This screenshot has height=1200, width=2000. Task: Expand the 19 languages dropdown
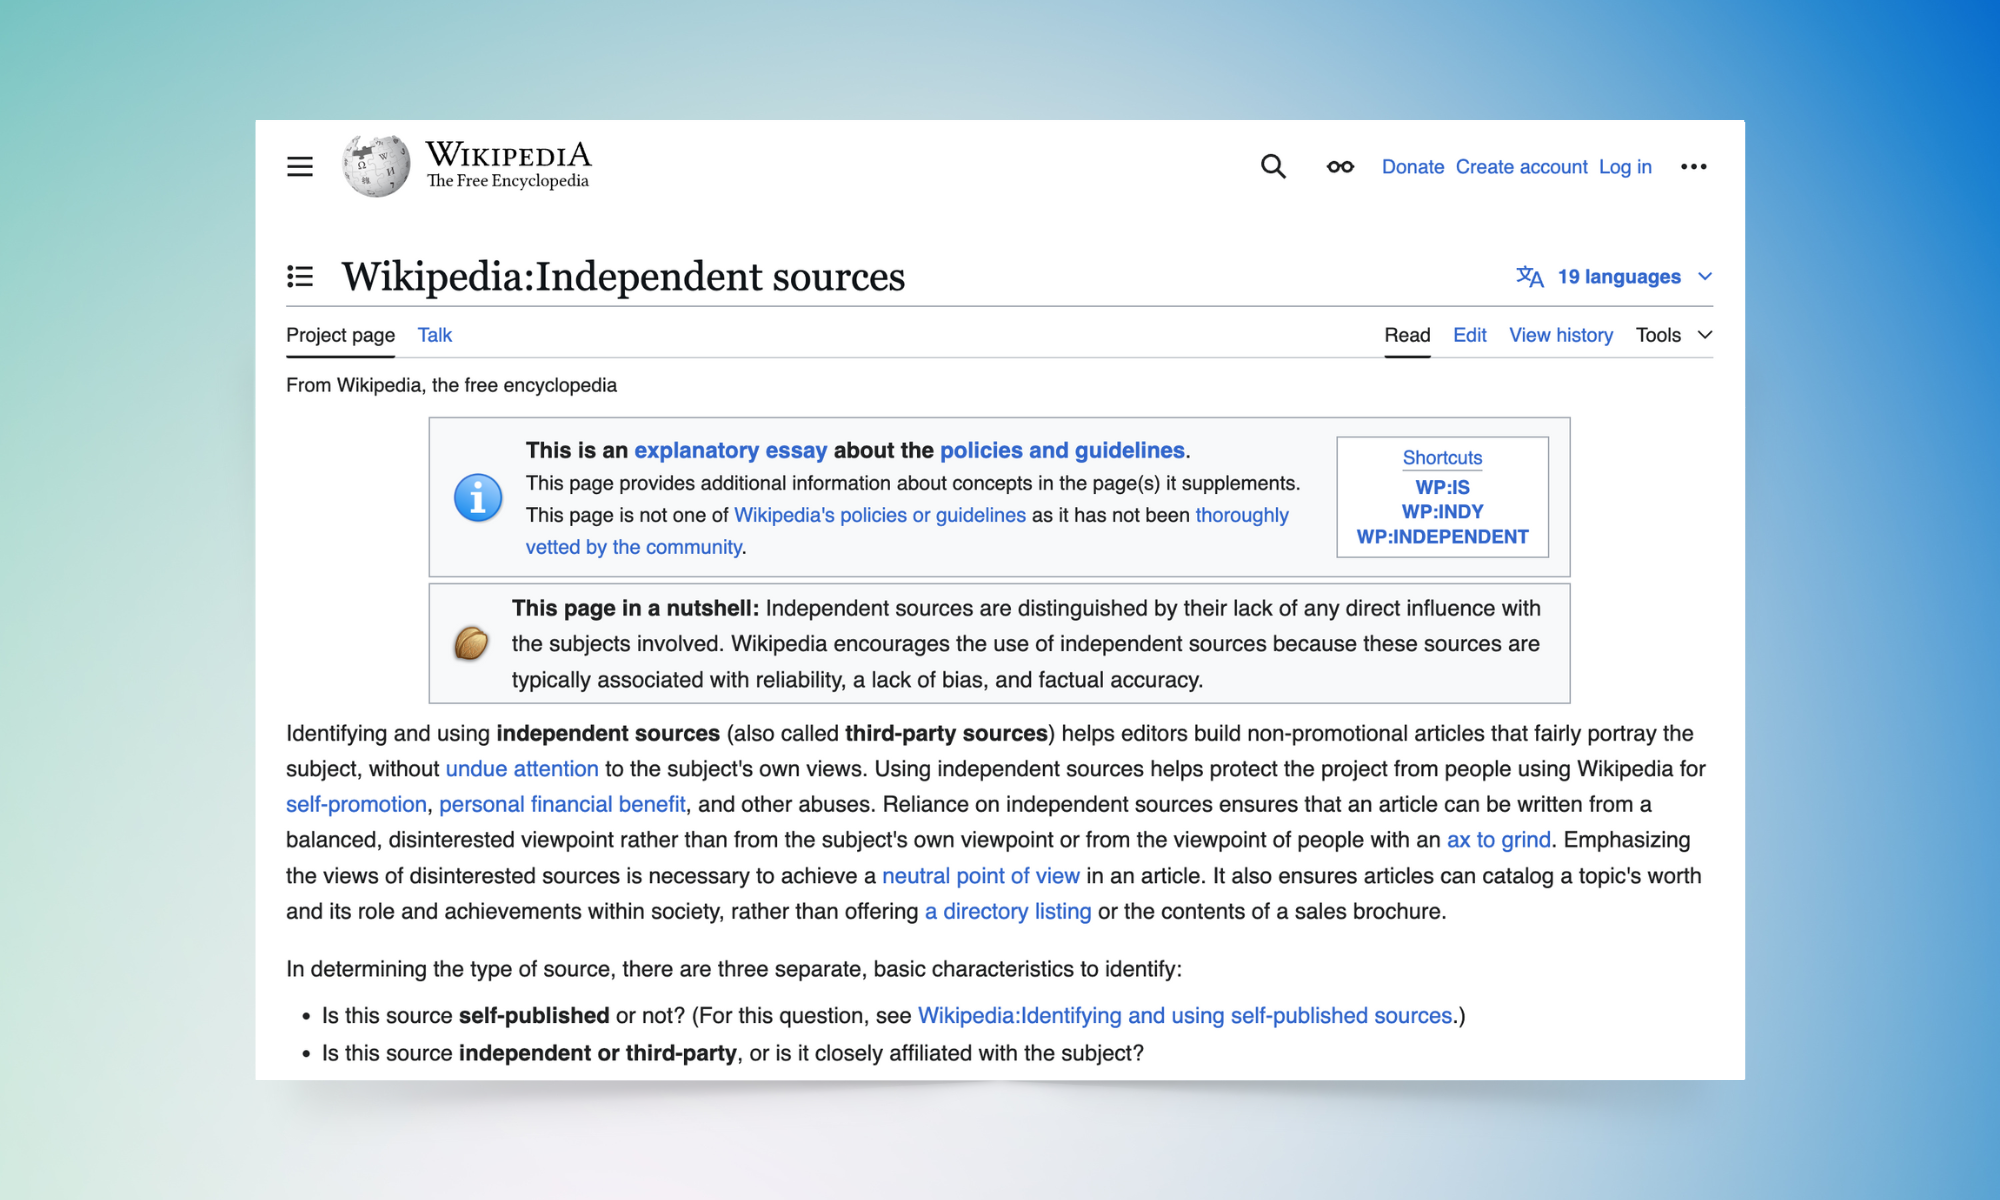click(x=1618, y=277)
